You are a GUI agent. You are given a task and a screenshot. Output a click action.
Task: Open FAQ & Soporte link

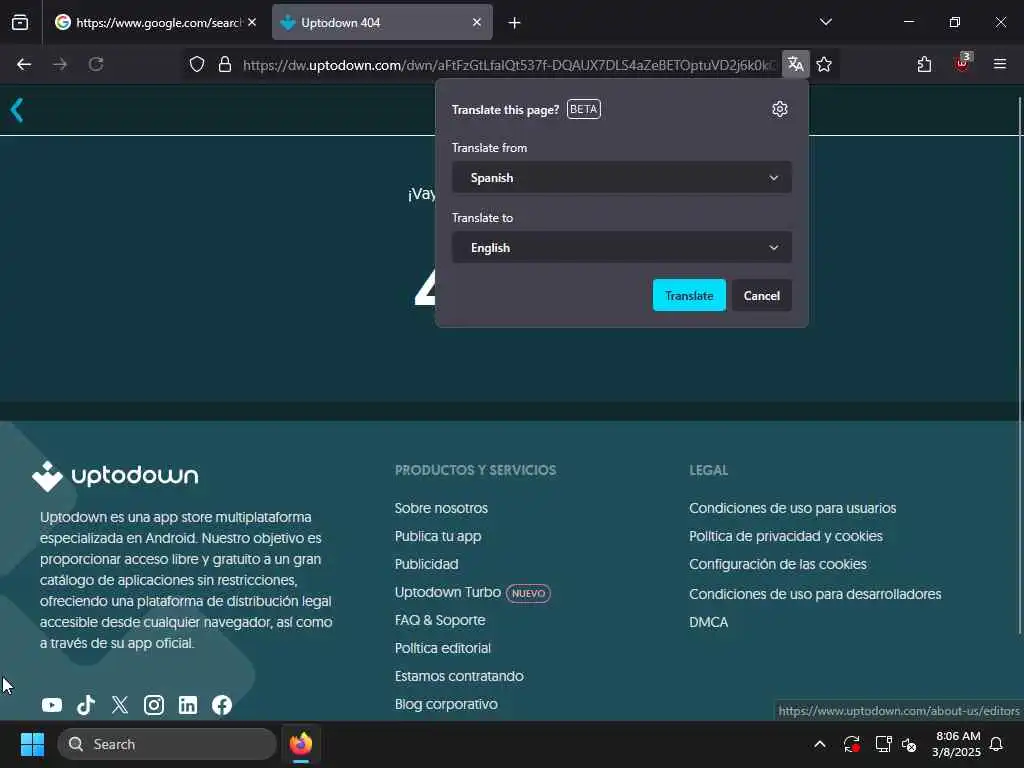tap(440, 620)
